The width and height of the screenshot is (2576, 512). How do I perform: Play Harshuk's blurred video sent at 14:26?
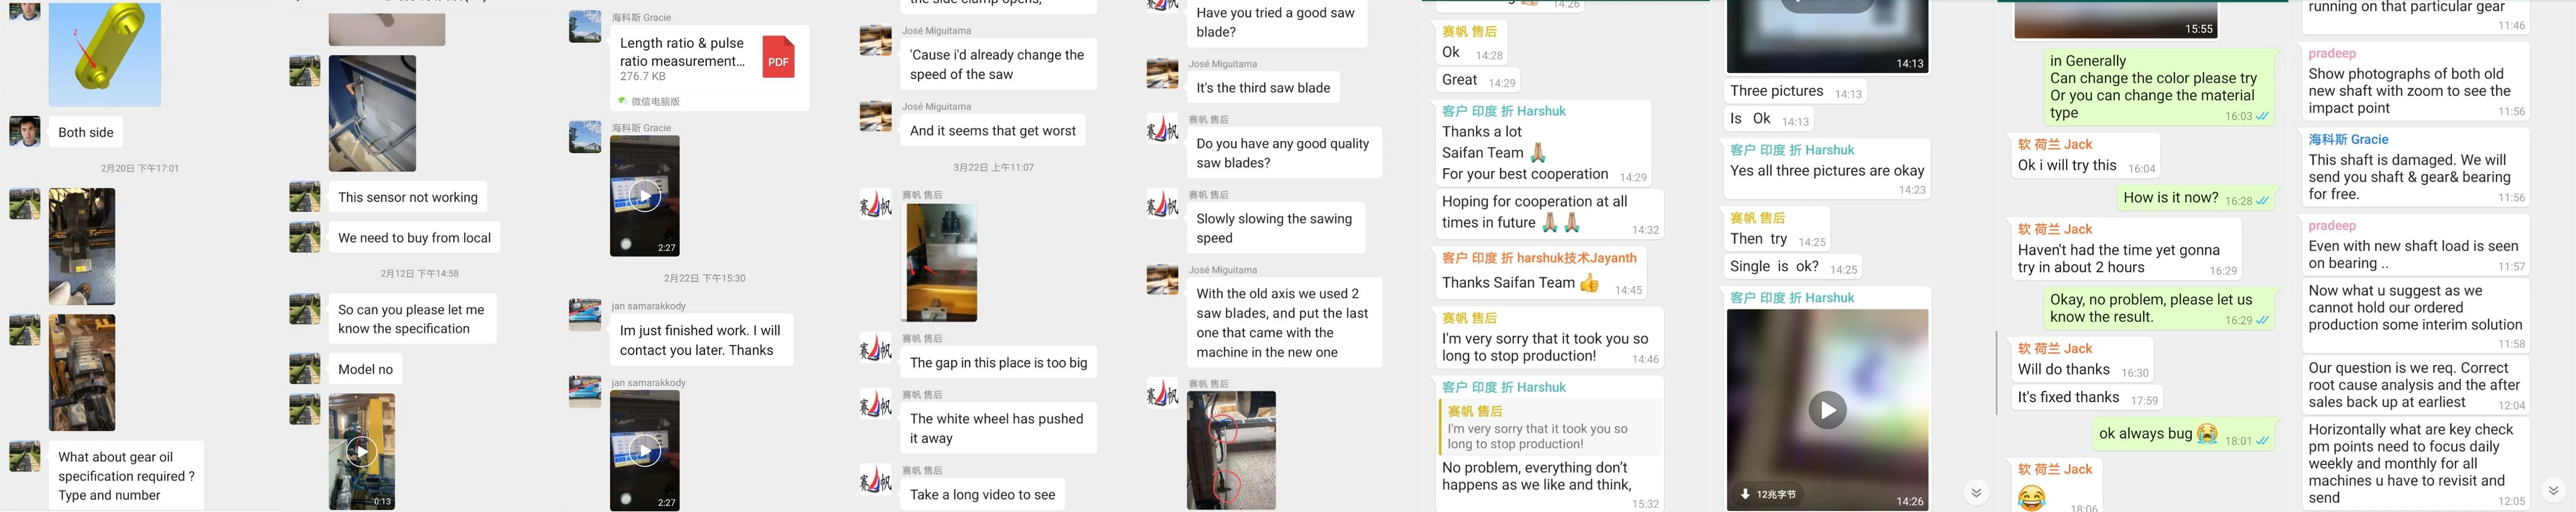point(1827,410)
